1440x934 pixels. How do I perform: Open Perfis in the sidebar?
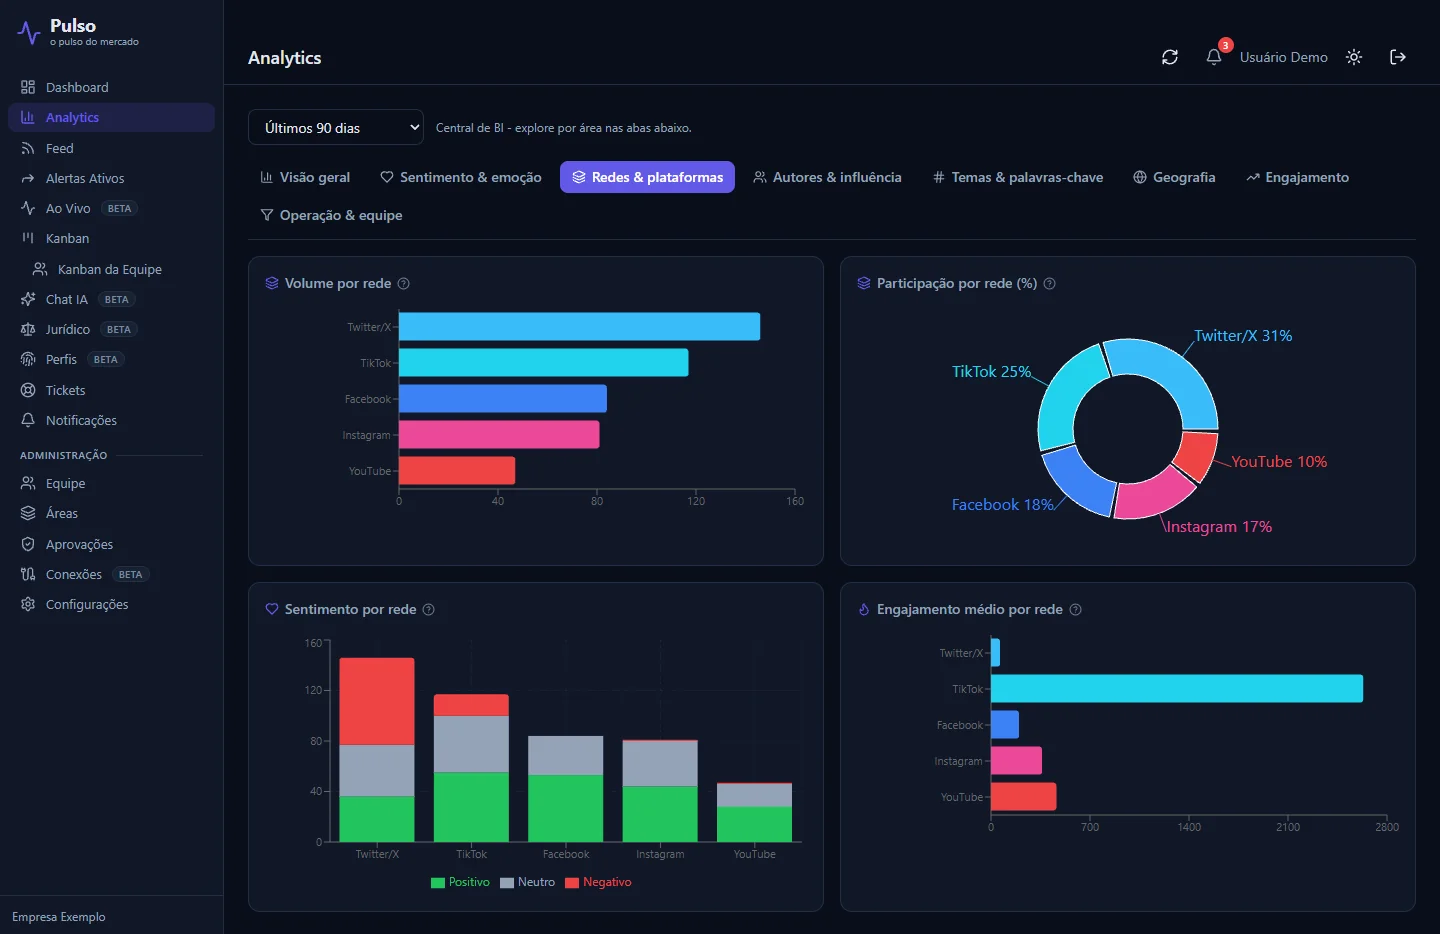111,359
